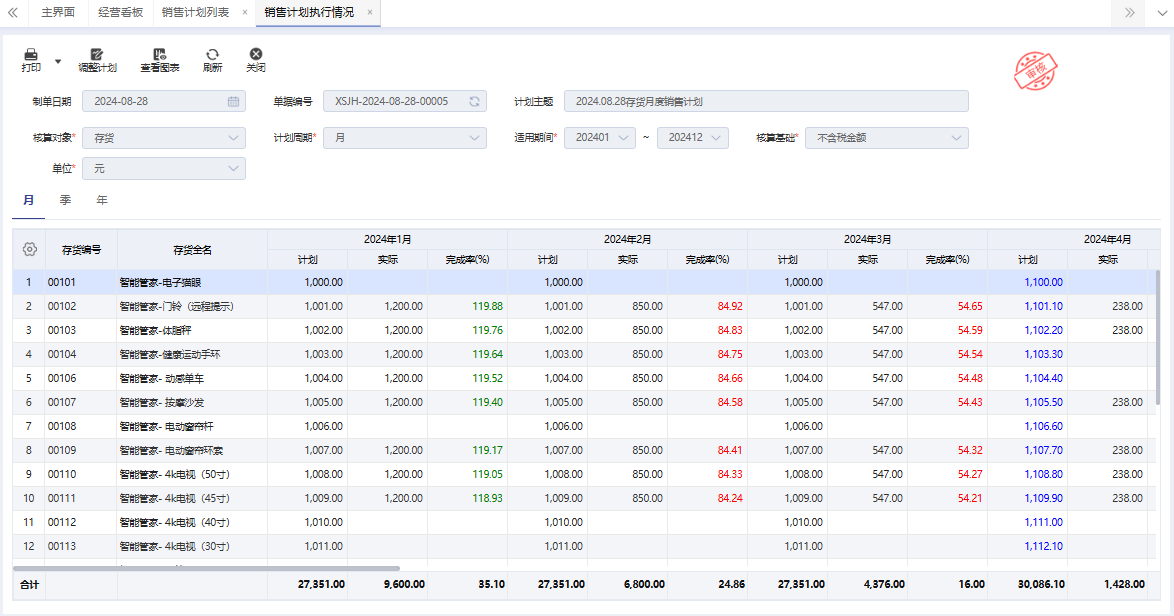Switch to the 季 (quarter) tab
The height and width of the screenshot is (616, 1174).
[65, 200]
